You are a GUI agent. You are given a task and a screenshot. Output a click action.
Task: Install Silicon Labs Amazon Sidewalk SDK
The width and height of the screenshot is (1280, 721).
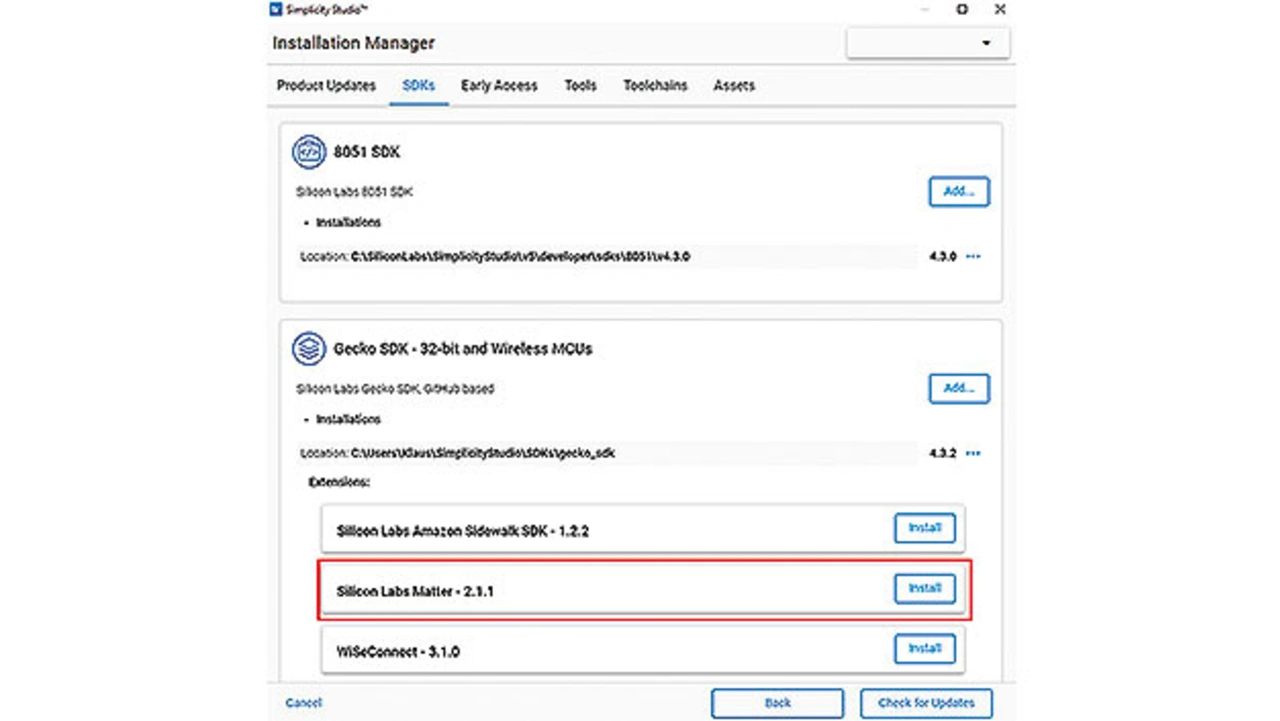point(924,528)
